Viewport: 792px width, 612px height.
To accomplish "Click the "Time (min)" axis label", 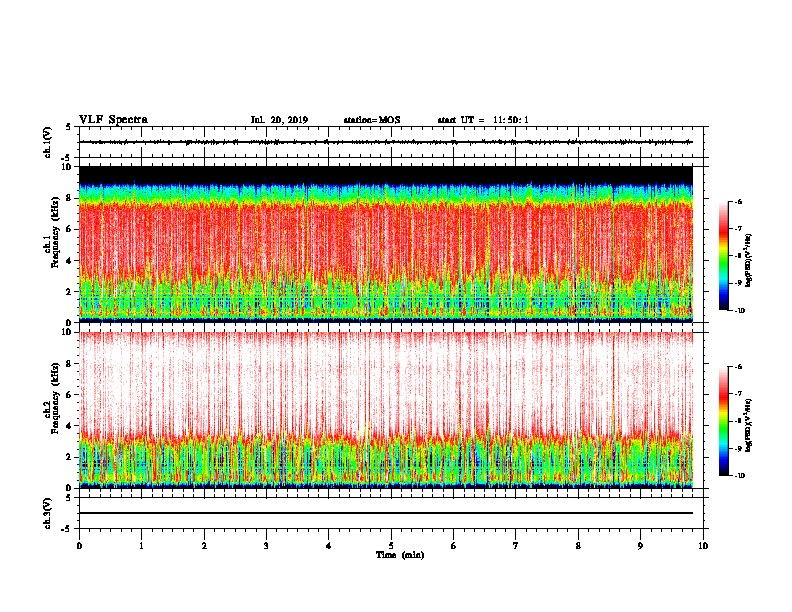I will click(400, 555).
